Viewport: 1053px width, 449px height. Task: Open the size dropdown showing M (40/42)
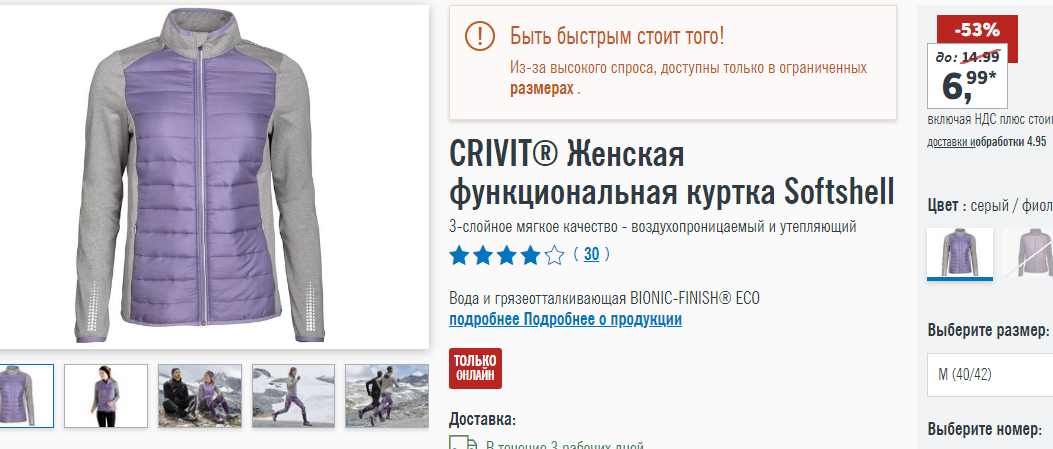pos(990,374)
